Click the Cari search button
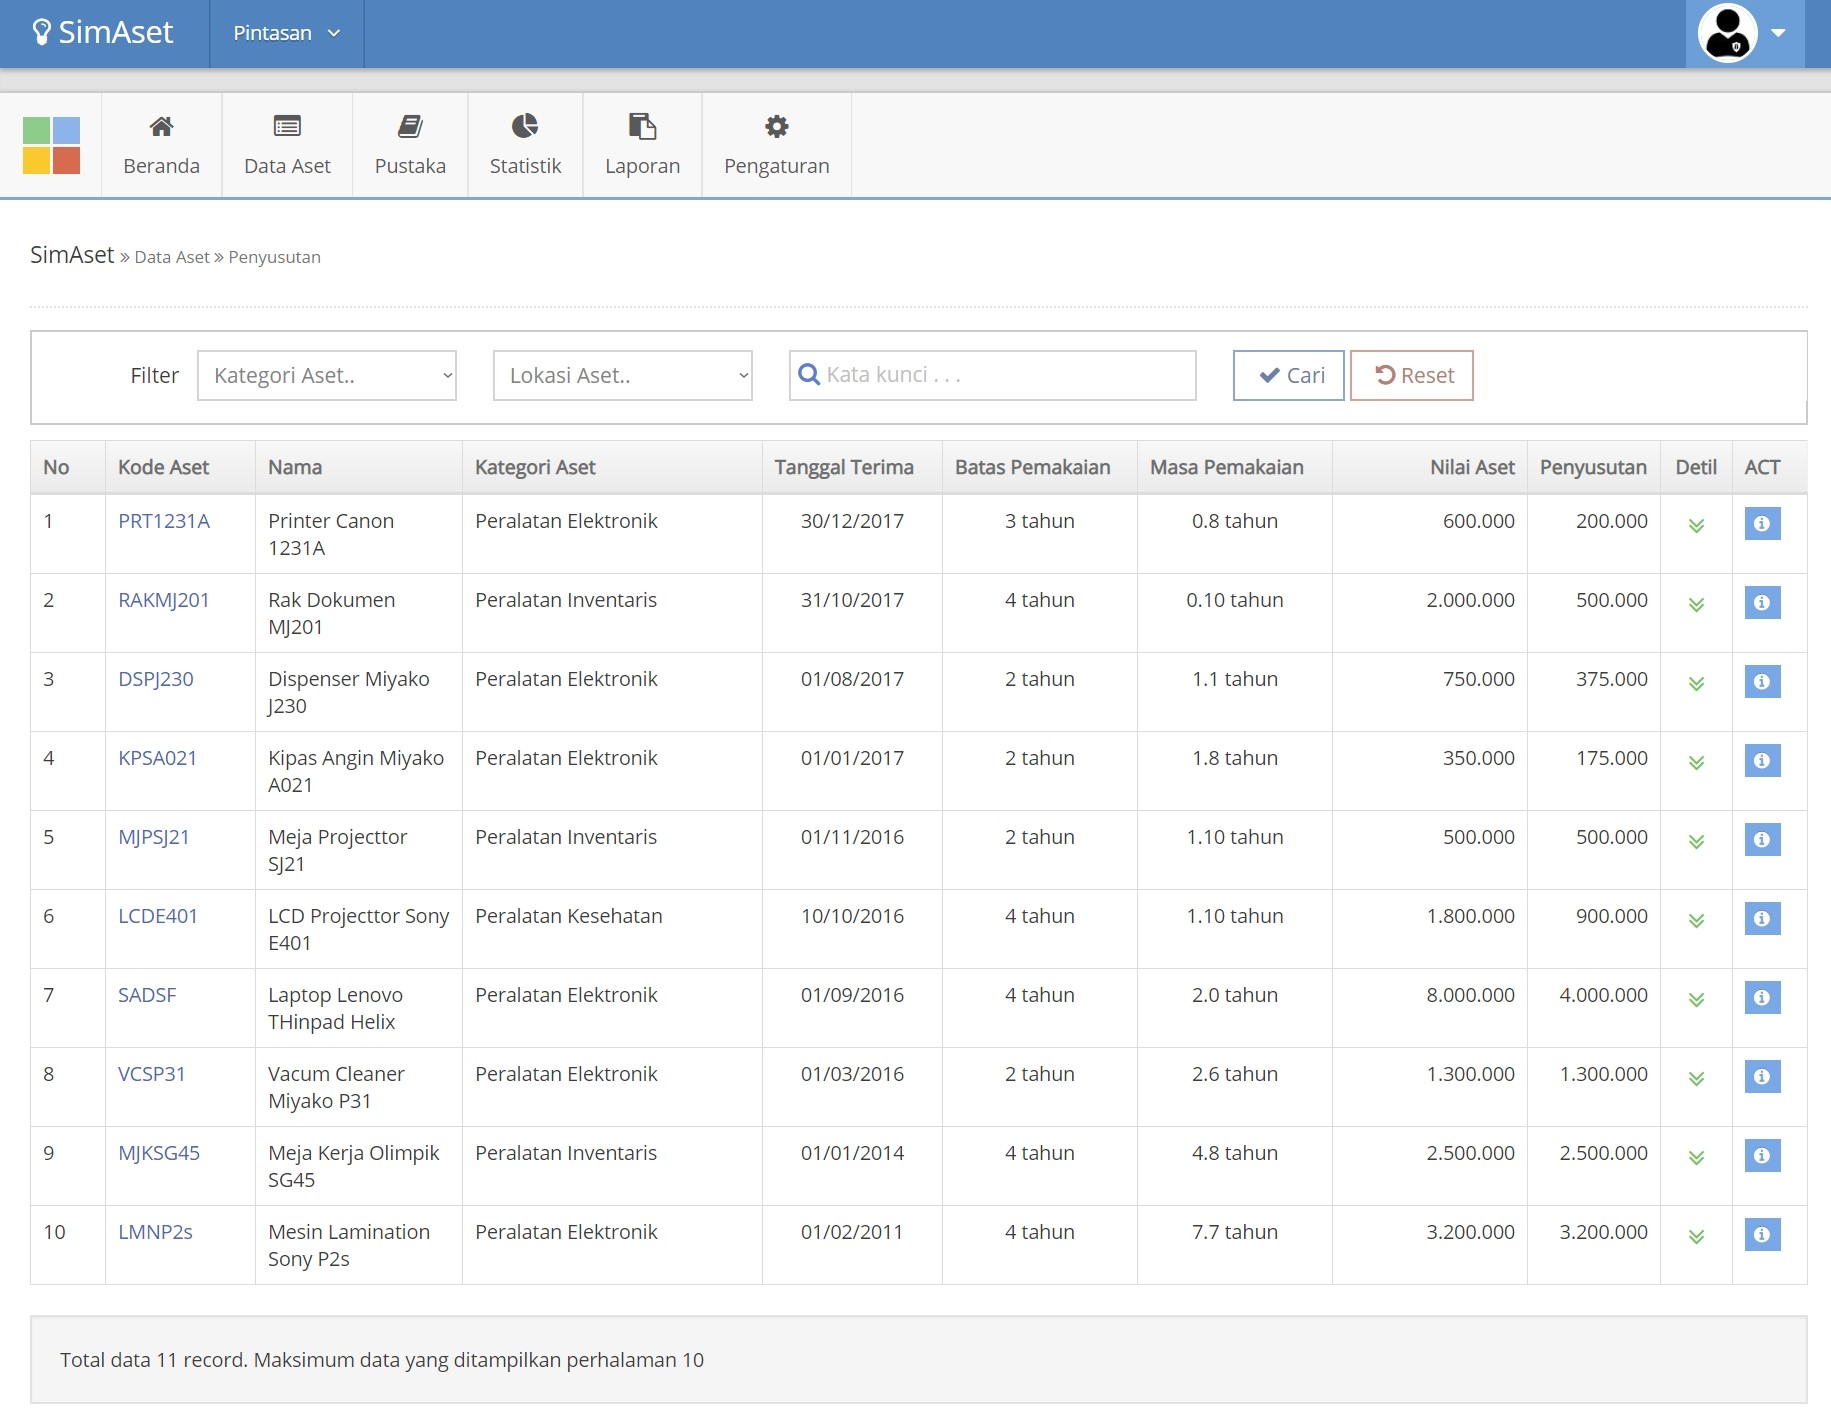This screenshot has height=1424, width=1831. click(x=1288, y=375)
